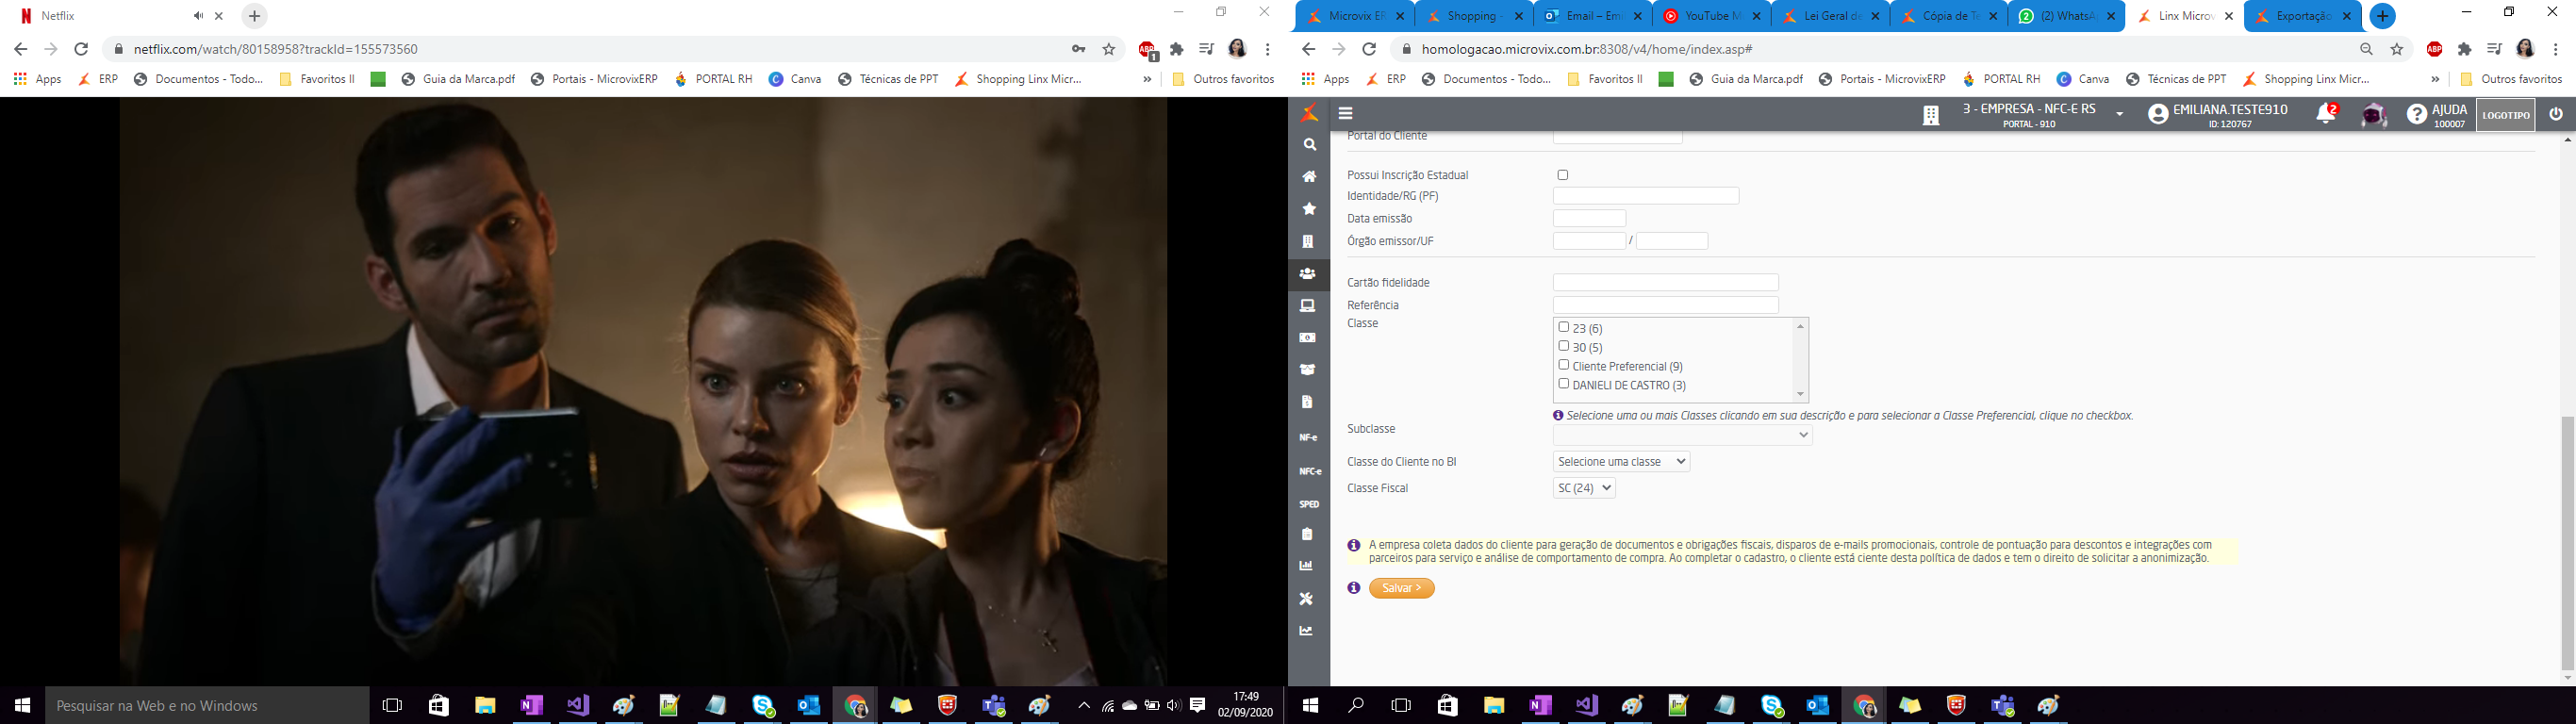2576x724 pixels.
Task: Bookmark the Netflix page with star icon
Action: [1109, 49]
